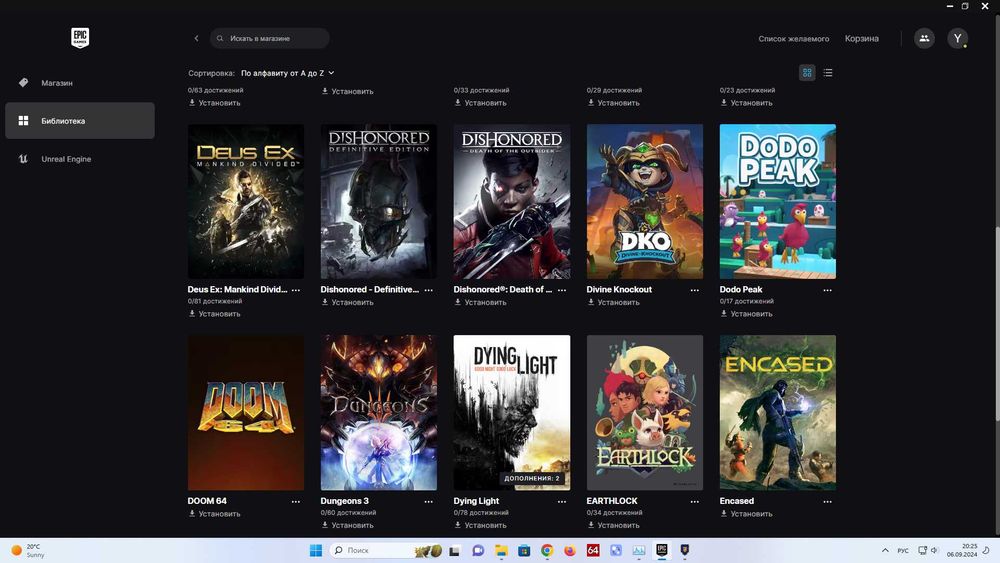The width and height of the screenshot is (1000, 563).
Task: Click the Dying Light title text
Action: click(476, 501)
